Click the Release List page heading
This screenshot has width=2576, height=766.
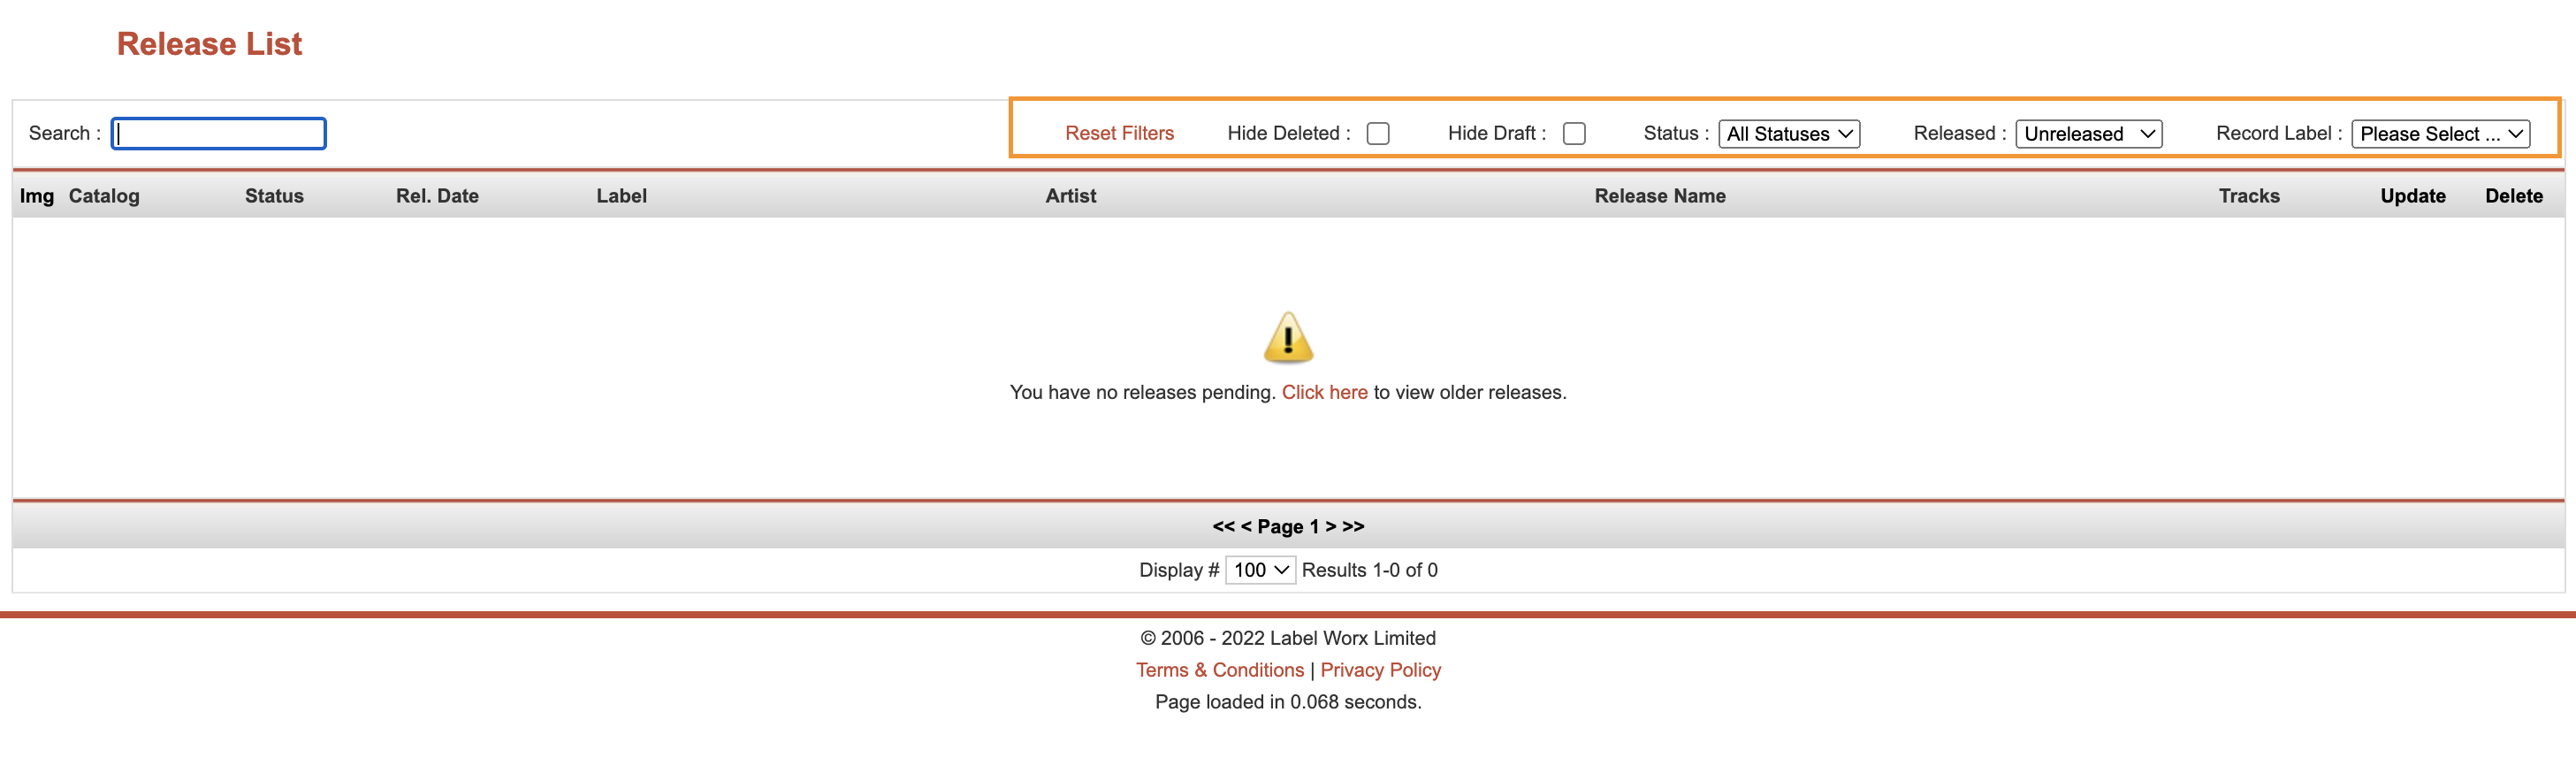[x=209, y=44]
